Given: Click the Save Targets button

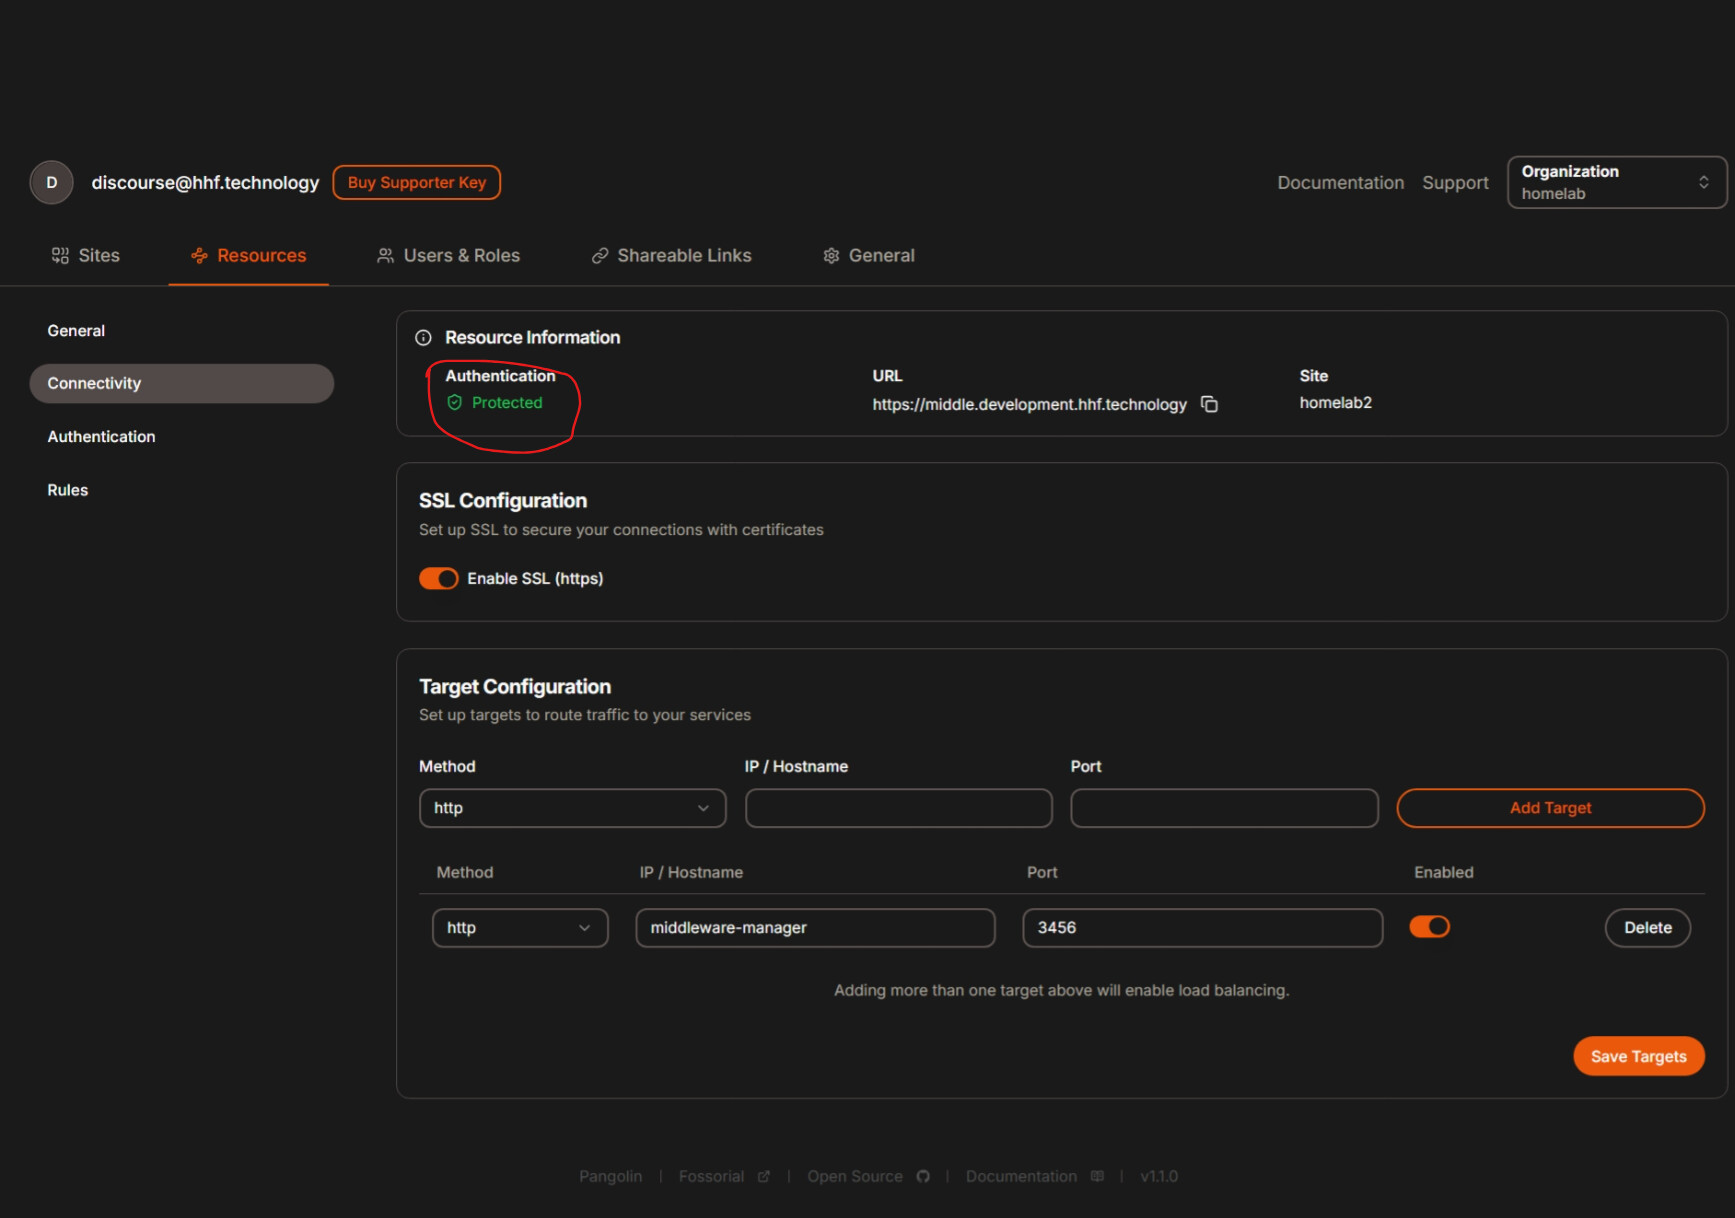Looking at the screenshot, I should [x=1639, y=1056].
